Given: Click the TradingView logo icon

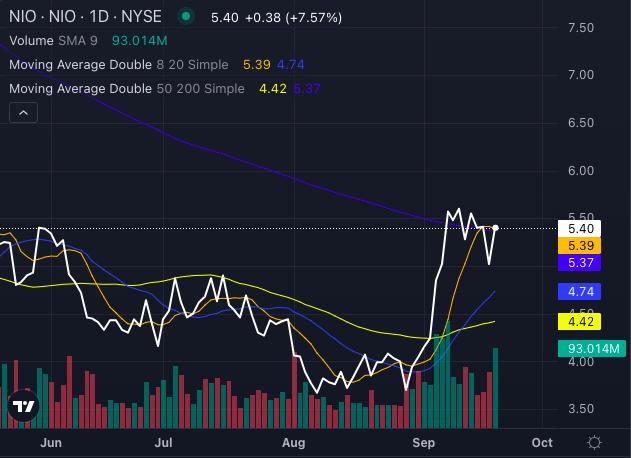Looking at the screenshot, I should tap(23, 406).
